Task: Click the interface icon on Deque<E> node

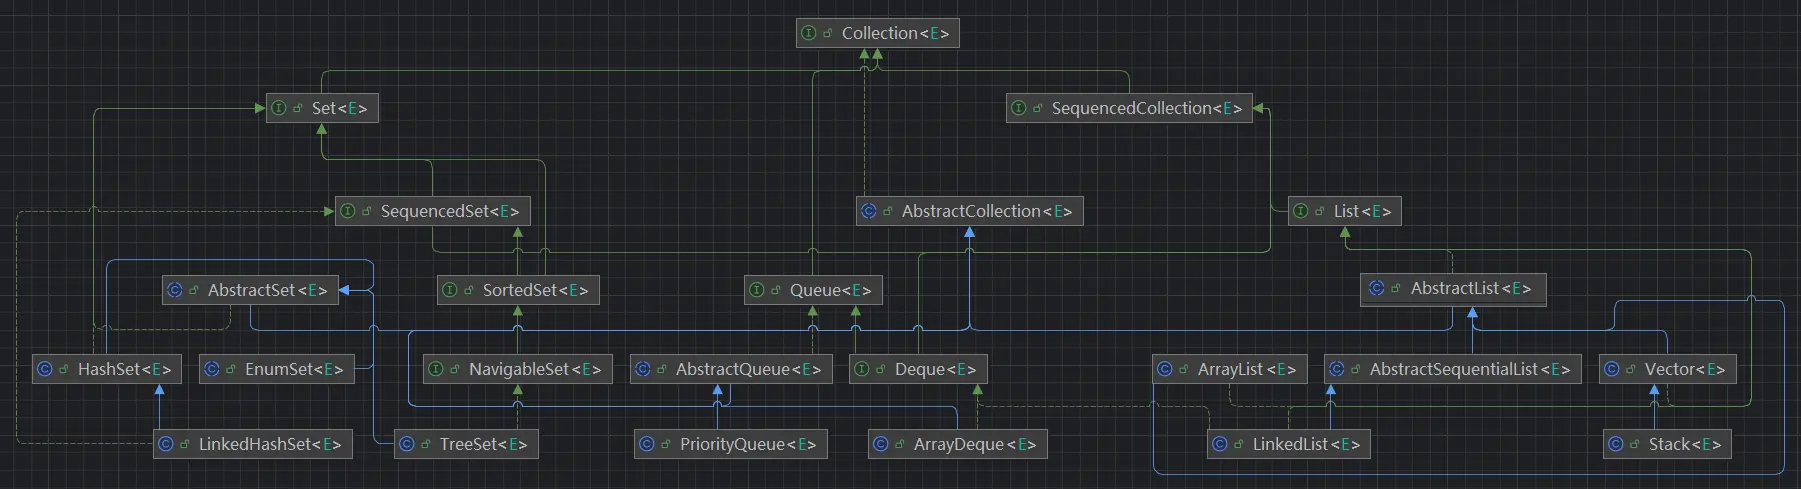Action: 862,369
